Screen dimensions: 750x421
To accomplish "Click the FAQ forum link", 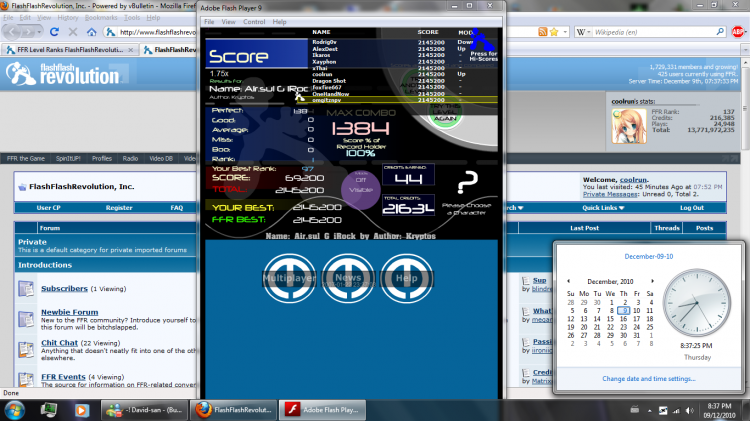I will pos(176,208).
